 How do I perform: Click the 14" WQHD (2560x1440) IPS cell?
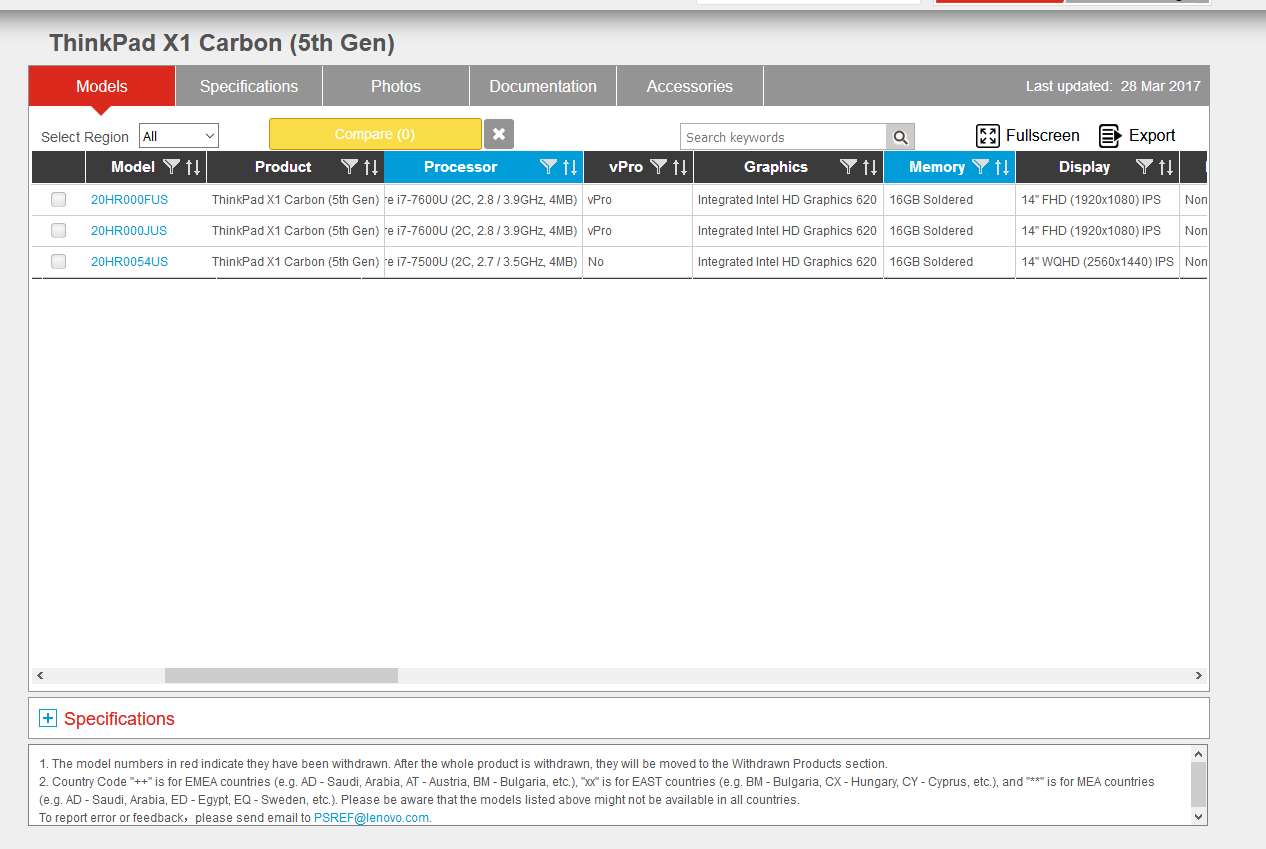[x=1097, y=261]
